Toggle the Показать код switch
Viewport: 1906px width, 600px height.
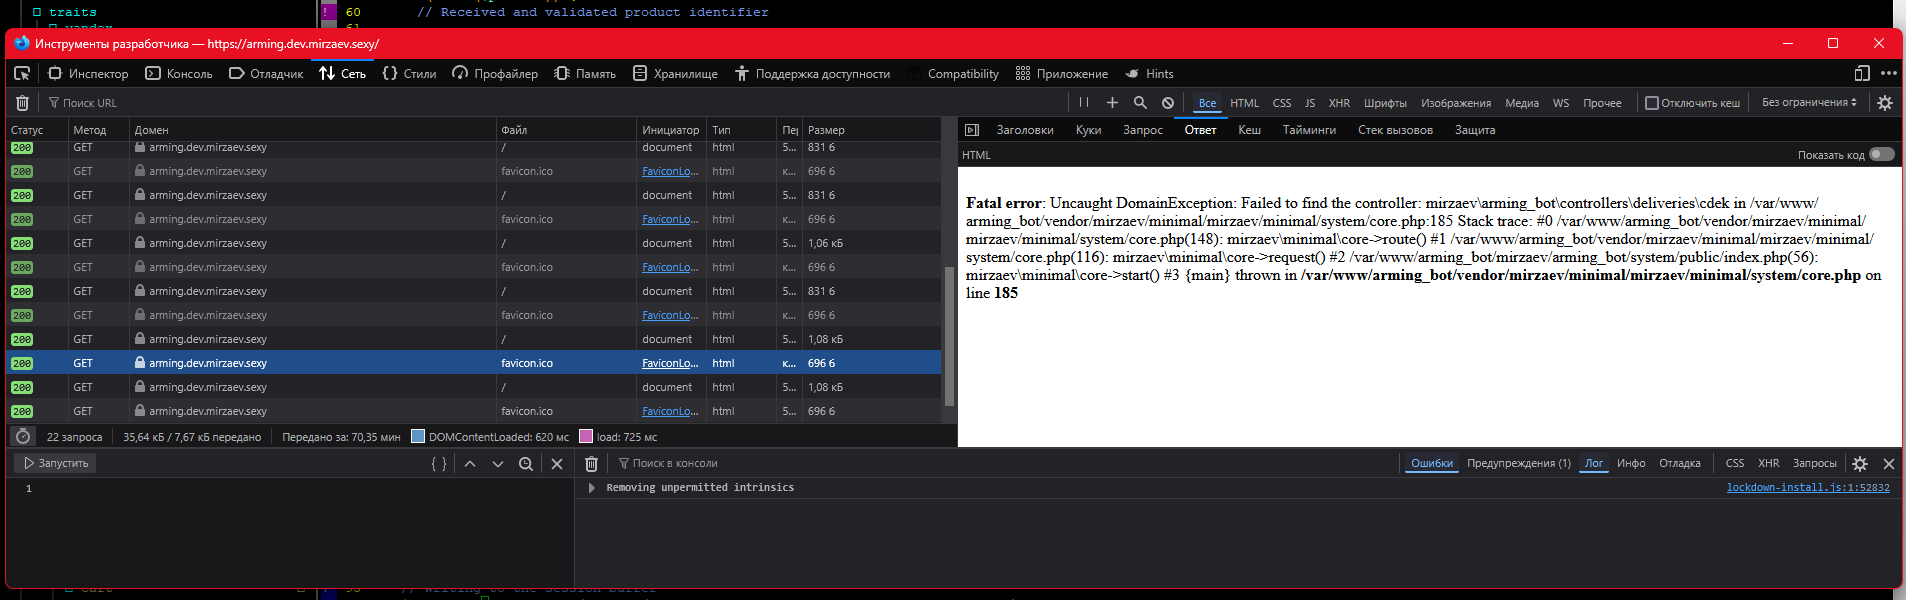1882,154
